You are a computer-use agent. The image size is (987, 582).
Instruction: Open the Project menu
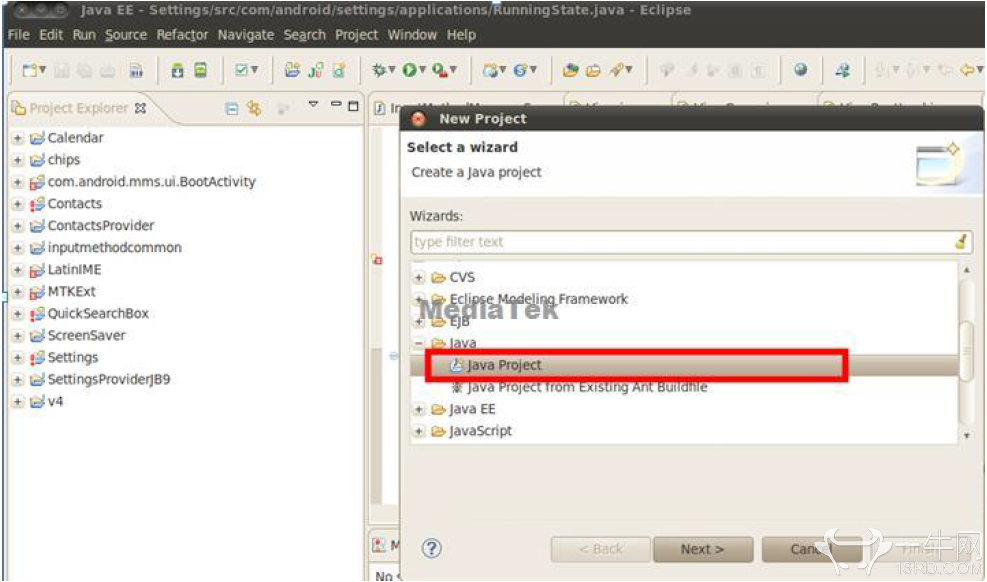point(356,35)
